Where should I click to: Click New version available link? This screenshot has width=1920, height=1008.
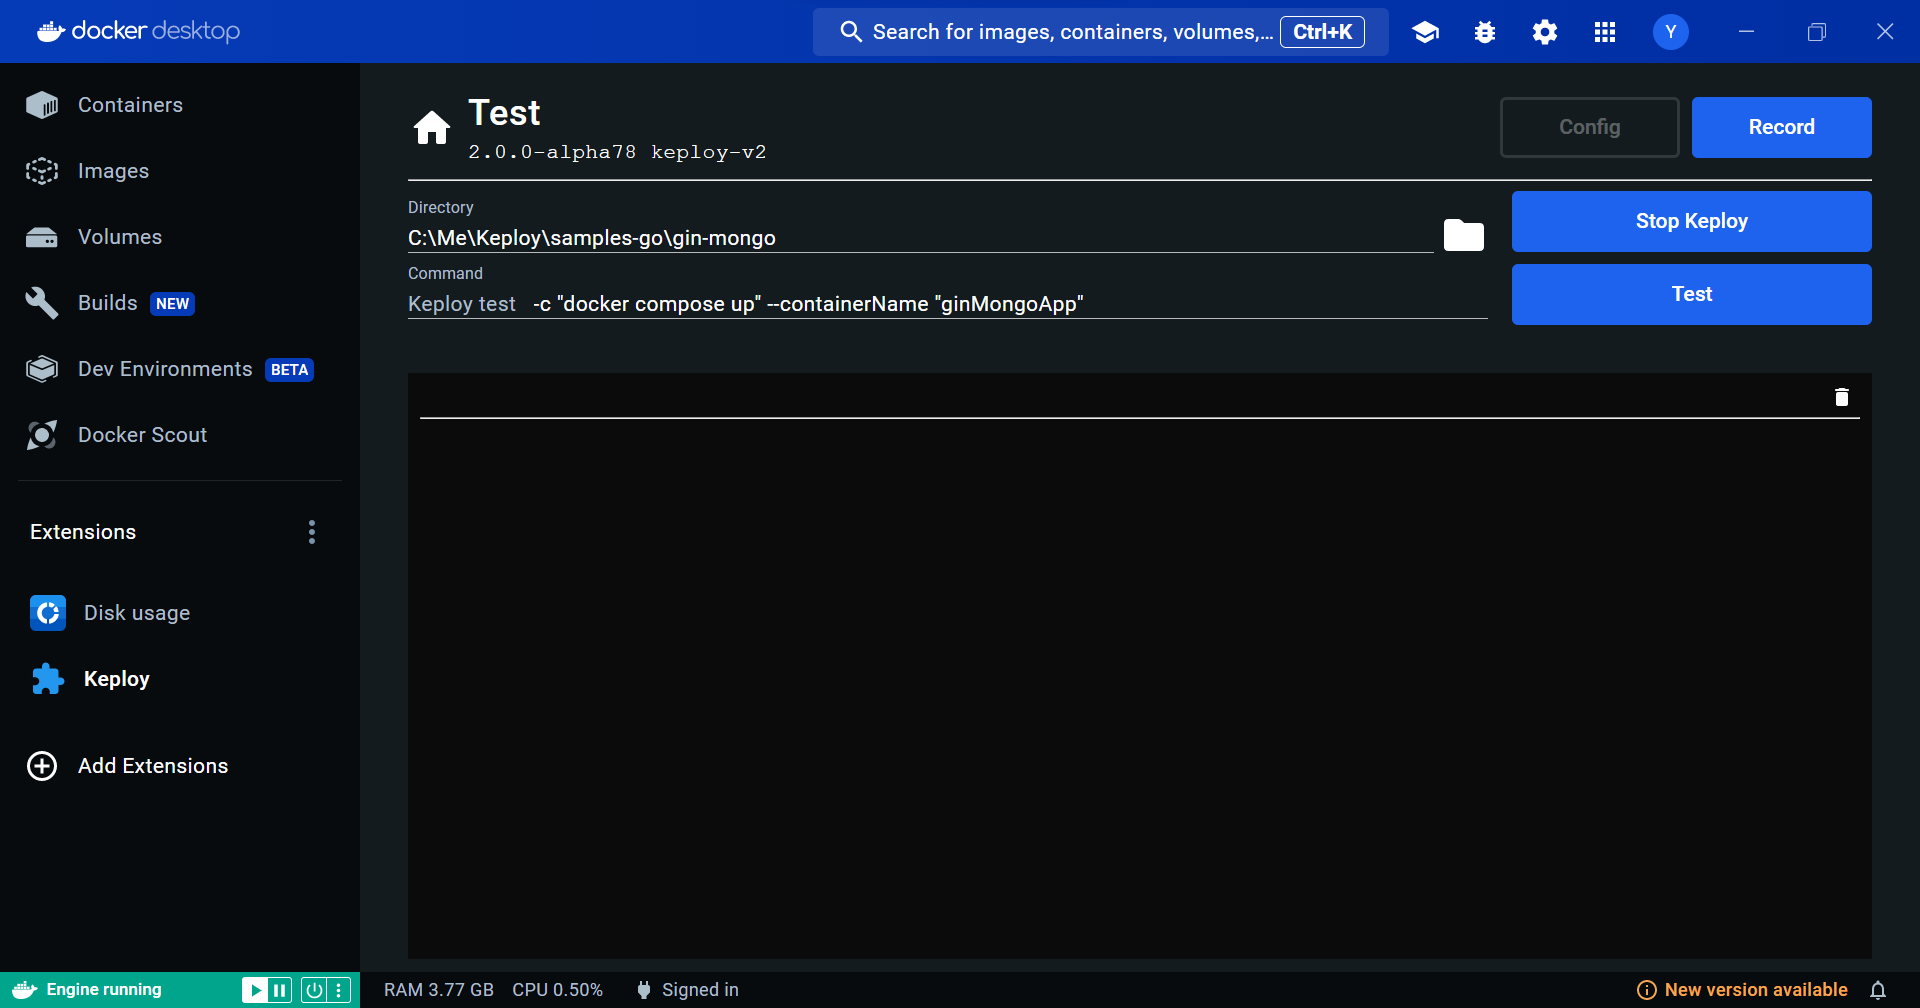[1756, 990]
